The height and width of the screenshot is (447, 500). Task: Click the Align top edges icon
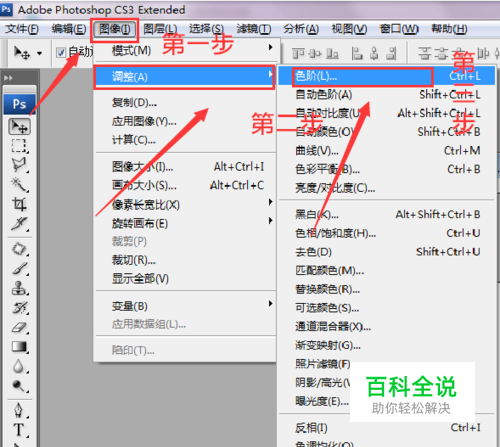[x=298, y=53]
